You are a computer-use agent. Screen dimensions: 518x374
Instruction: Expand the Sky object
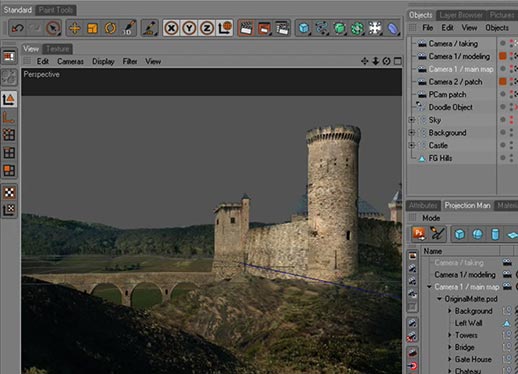pos(412,120)
